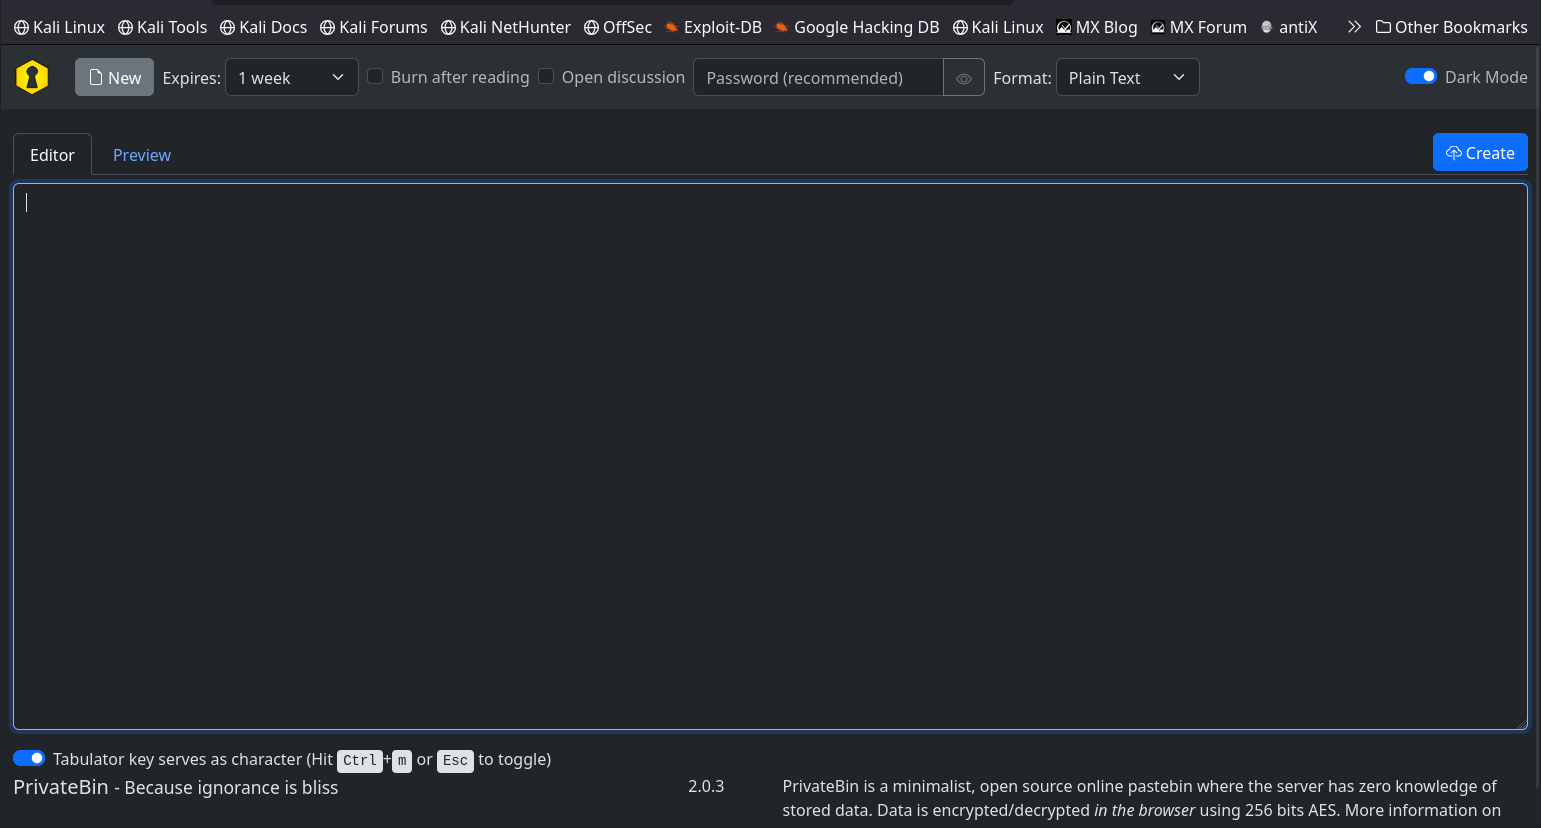Enable Burn after reading checkbox

[x=376, y=76]
